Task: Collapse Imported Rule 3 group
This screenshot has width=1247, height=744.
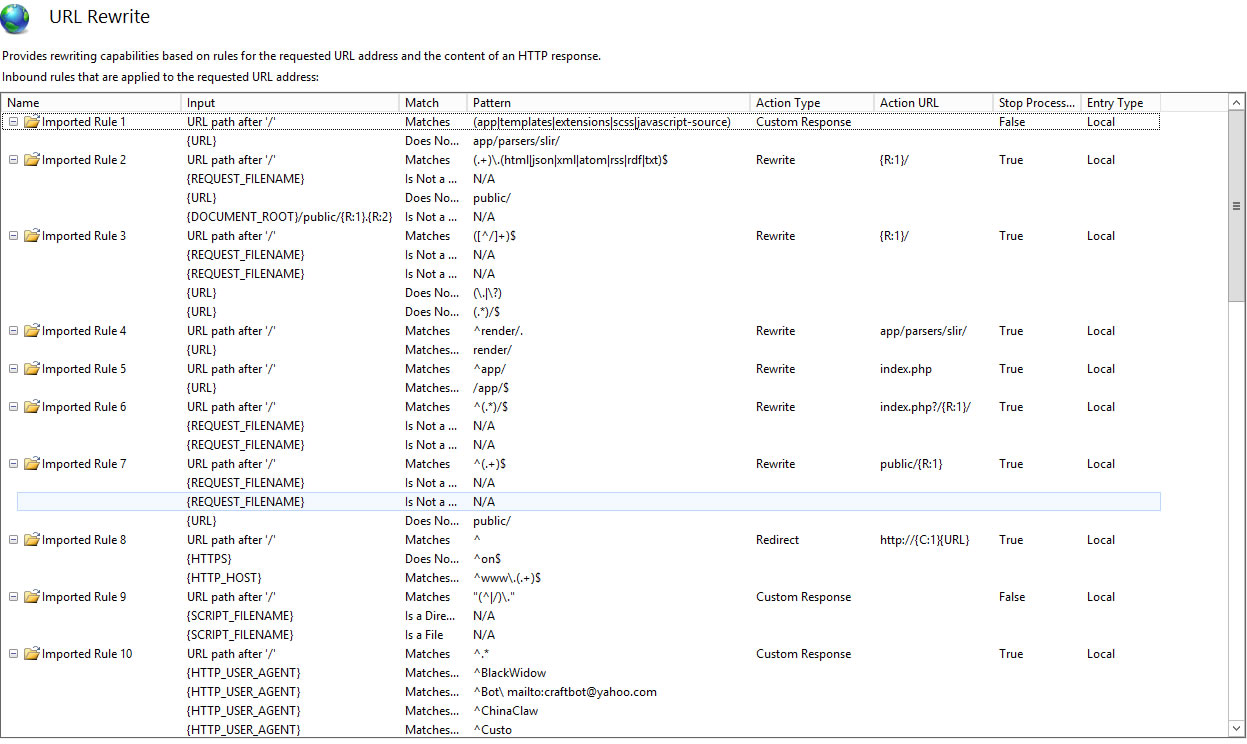Action: pos(14,236)
